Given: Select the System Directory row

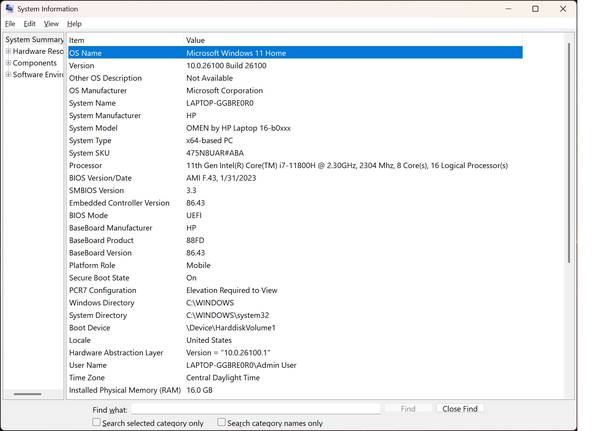Looking at the screenshot, I should click(x=295, y=315).
